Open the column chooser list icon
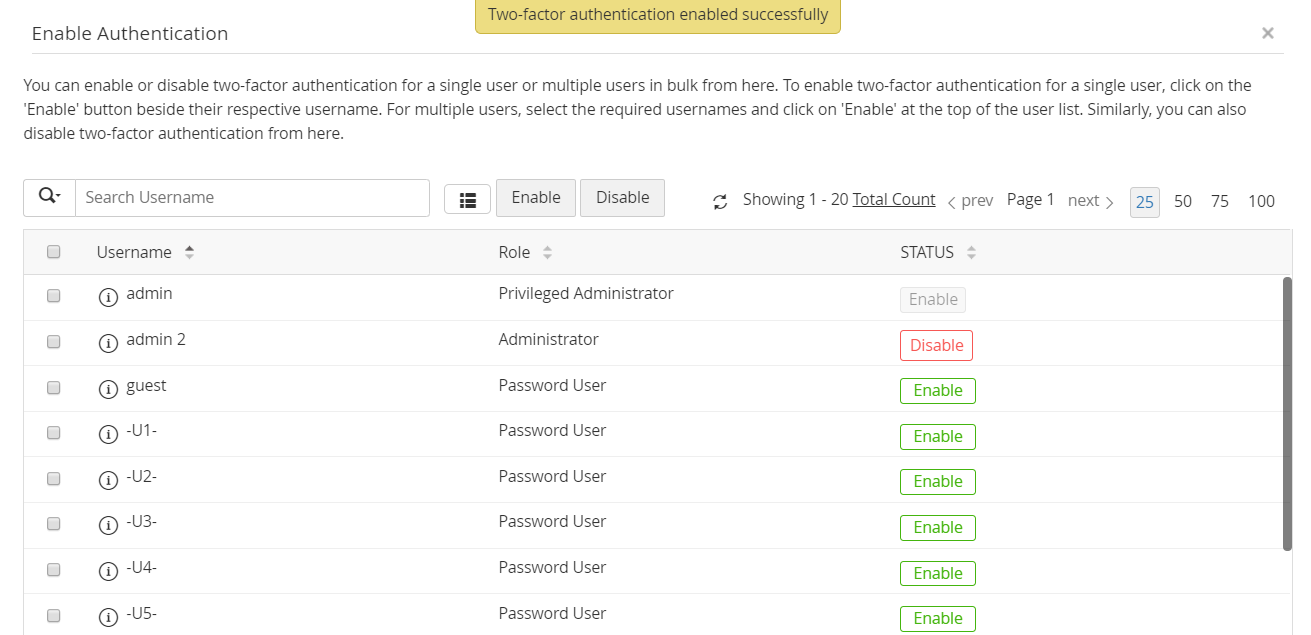 (x=467, y=199)
